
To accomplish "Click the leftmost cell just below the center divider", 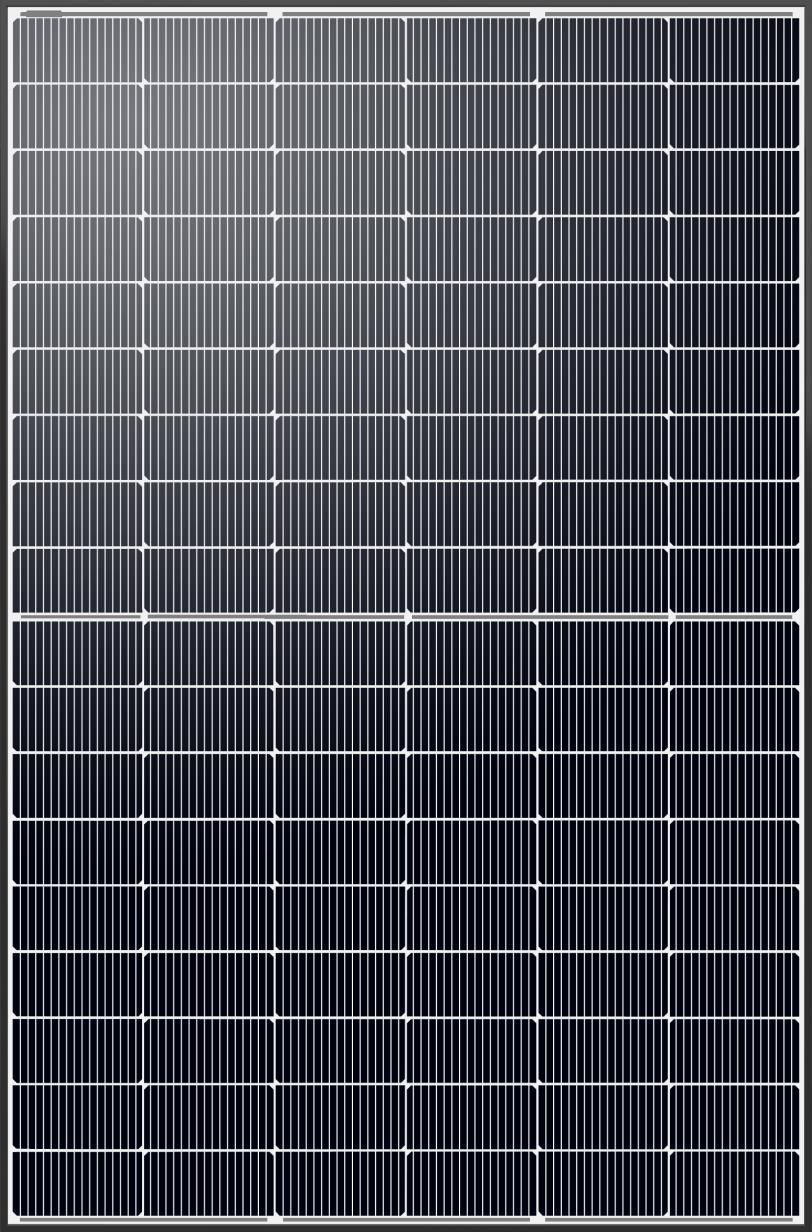I will (x=77, y=652).
